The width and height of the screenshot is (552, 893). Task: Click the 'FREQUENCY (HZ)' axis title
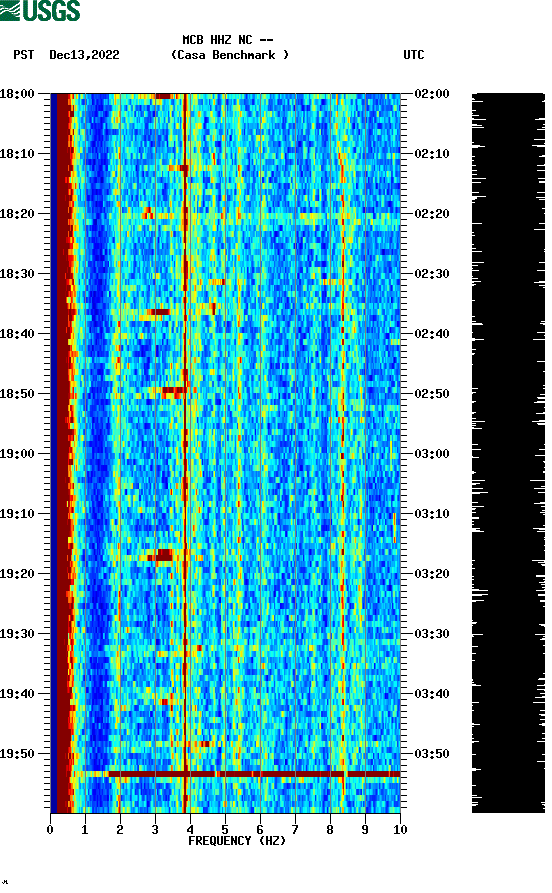[x=236, y=841]
